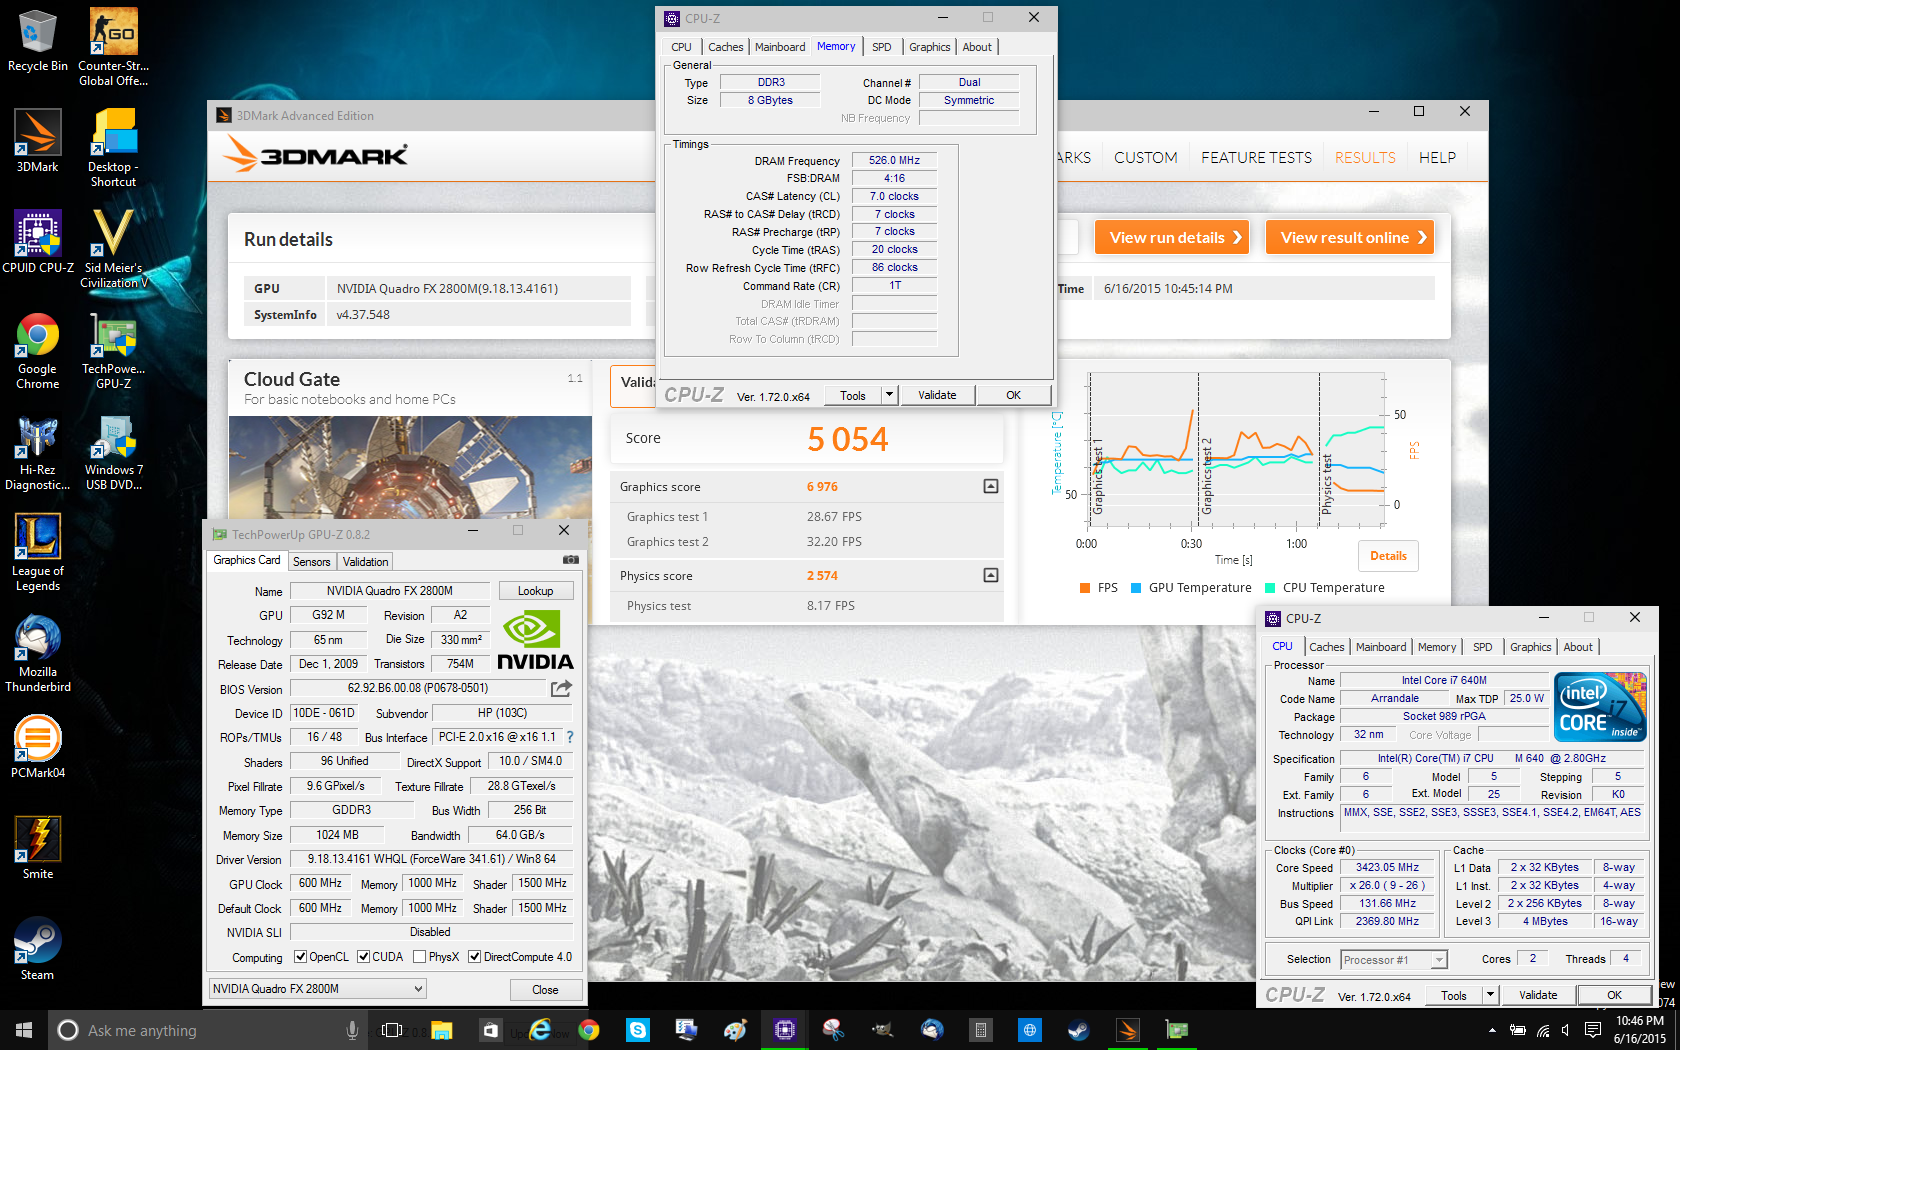Click the GPU-Z screenshot camera icon

coord(570,560)
